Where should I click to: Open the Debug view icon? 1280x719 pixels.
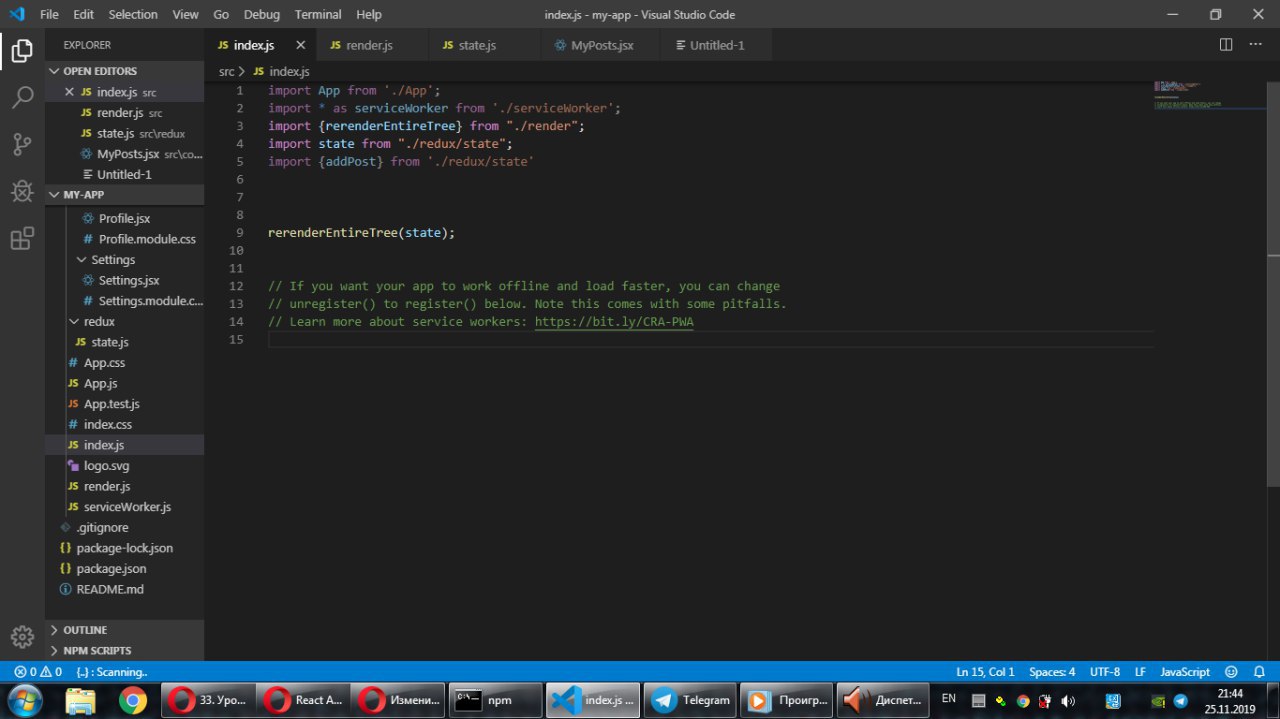[x=22, y=191]
